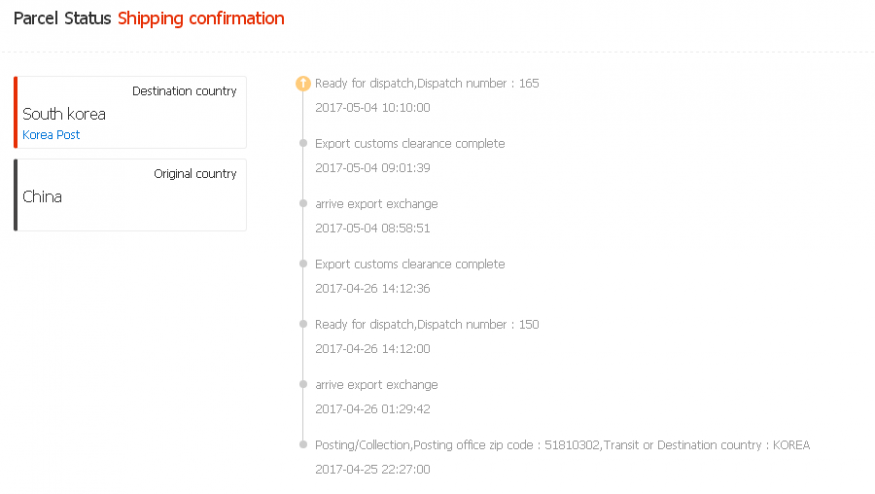Viewport: 875px width, 494px height.
Task: Click timeline dot for Dispatch number 150
Action: tap(303, 324)
